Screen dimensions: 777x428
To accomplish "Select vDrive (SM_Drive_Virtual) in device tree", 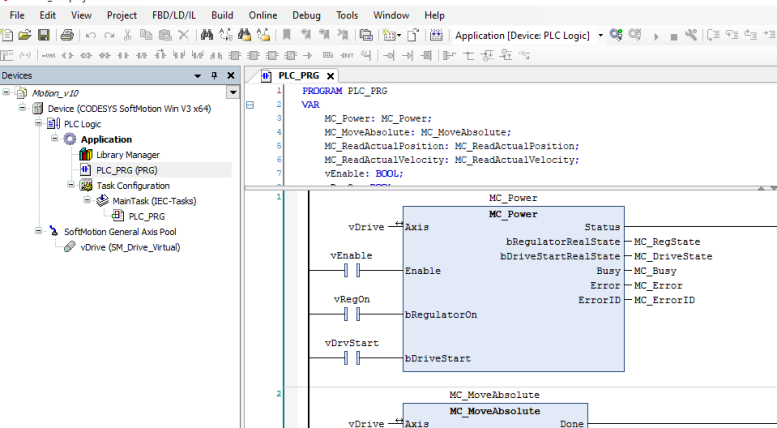I will [130, 246].
